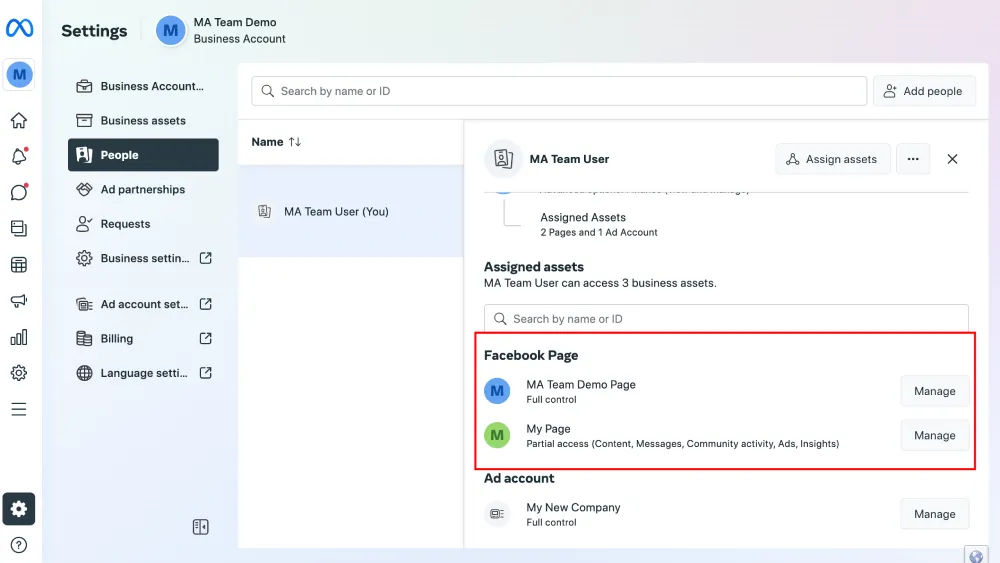1000x563 pixels.
Task: Click the top people search field
Action: click(x=558, y=91)
